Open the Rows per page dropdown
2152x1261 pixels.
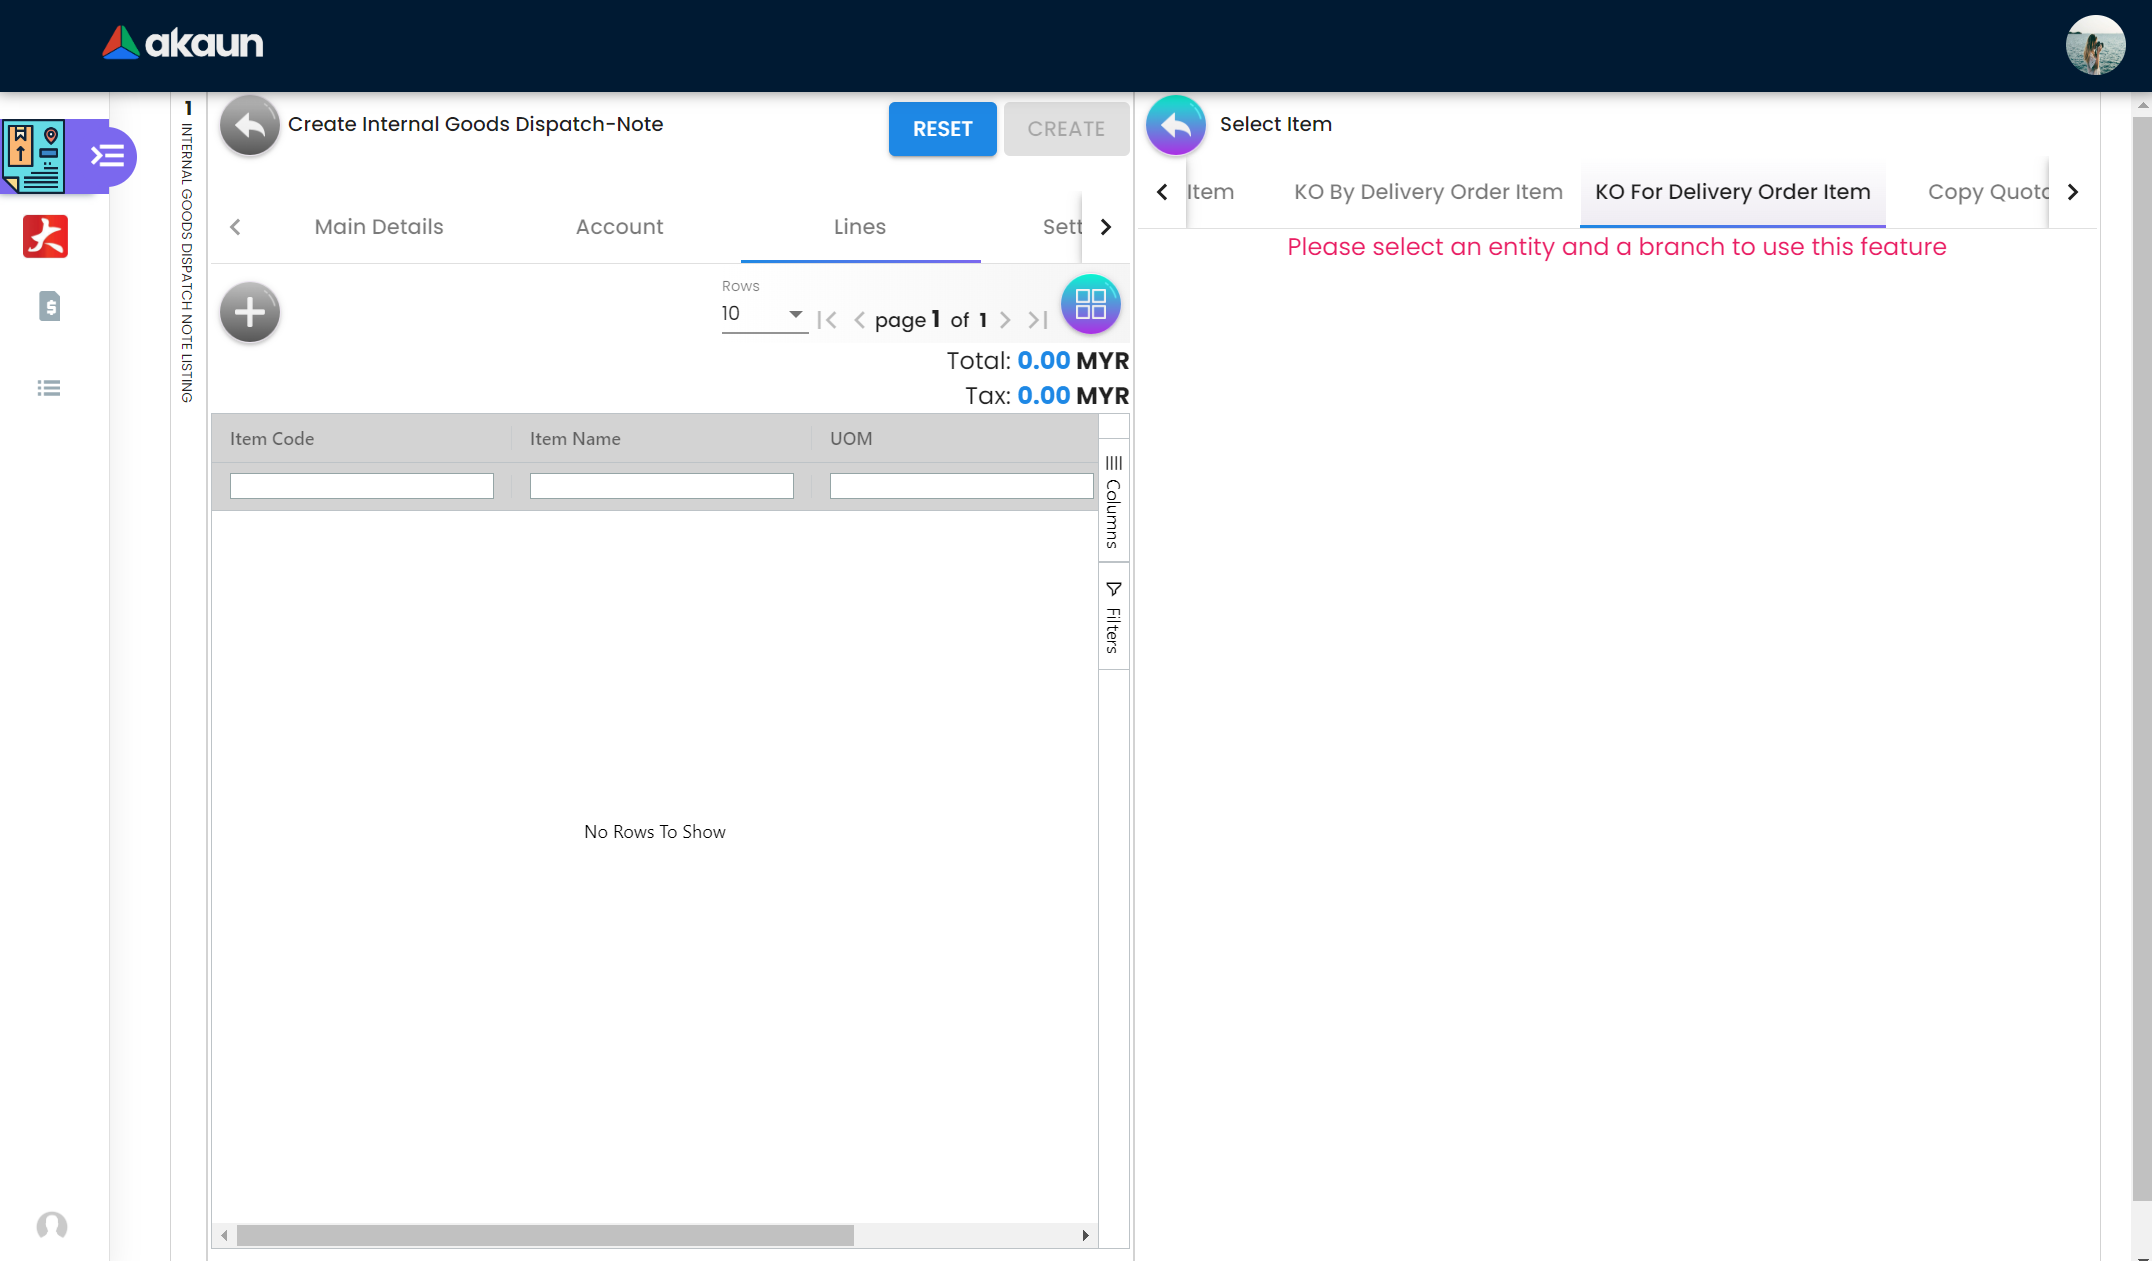[763, 314]
